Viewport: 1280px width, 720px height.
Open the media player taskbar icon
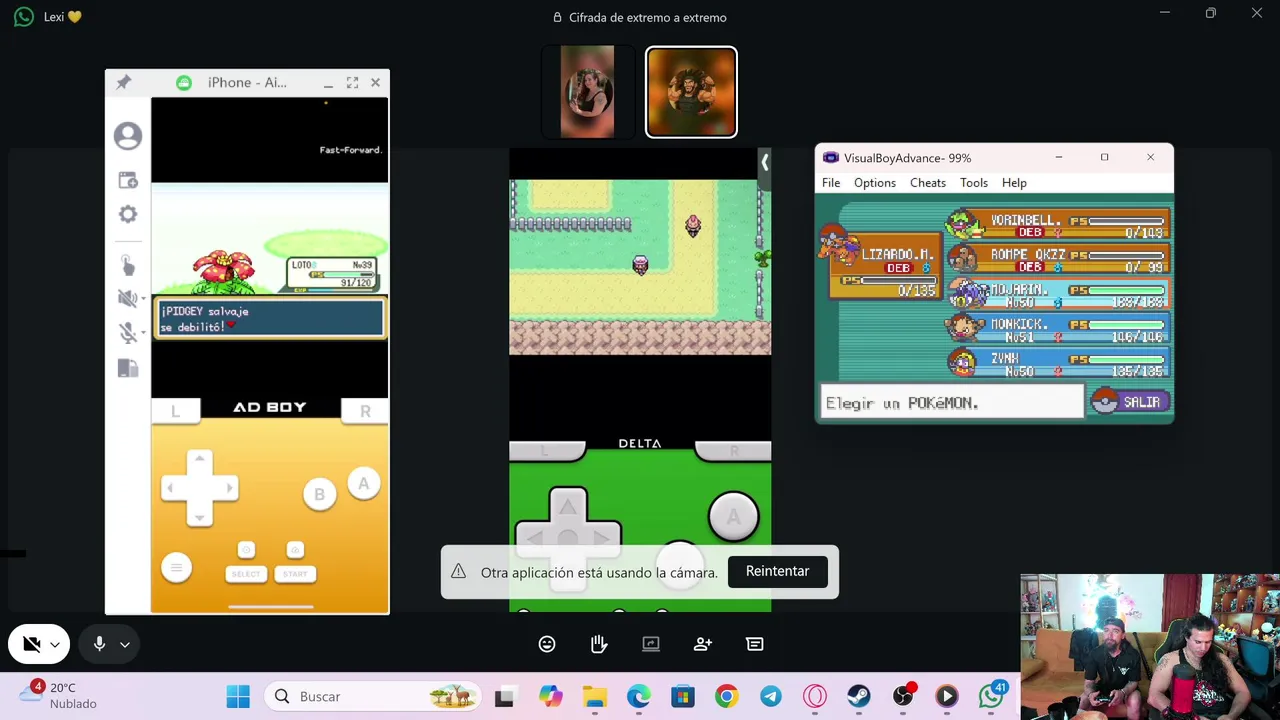click(947, 696)
